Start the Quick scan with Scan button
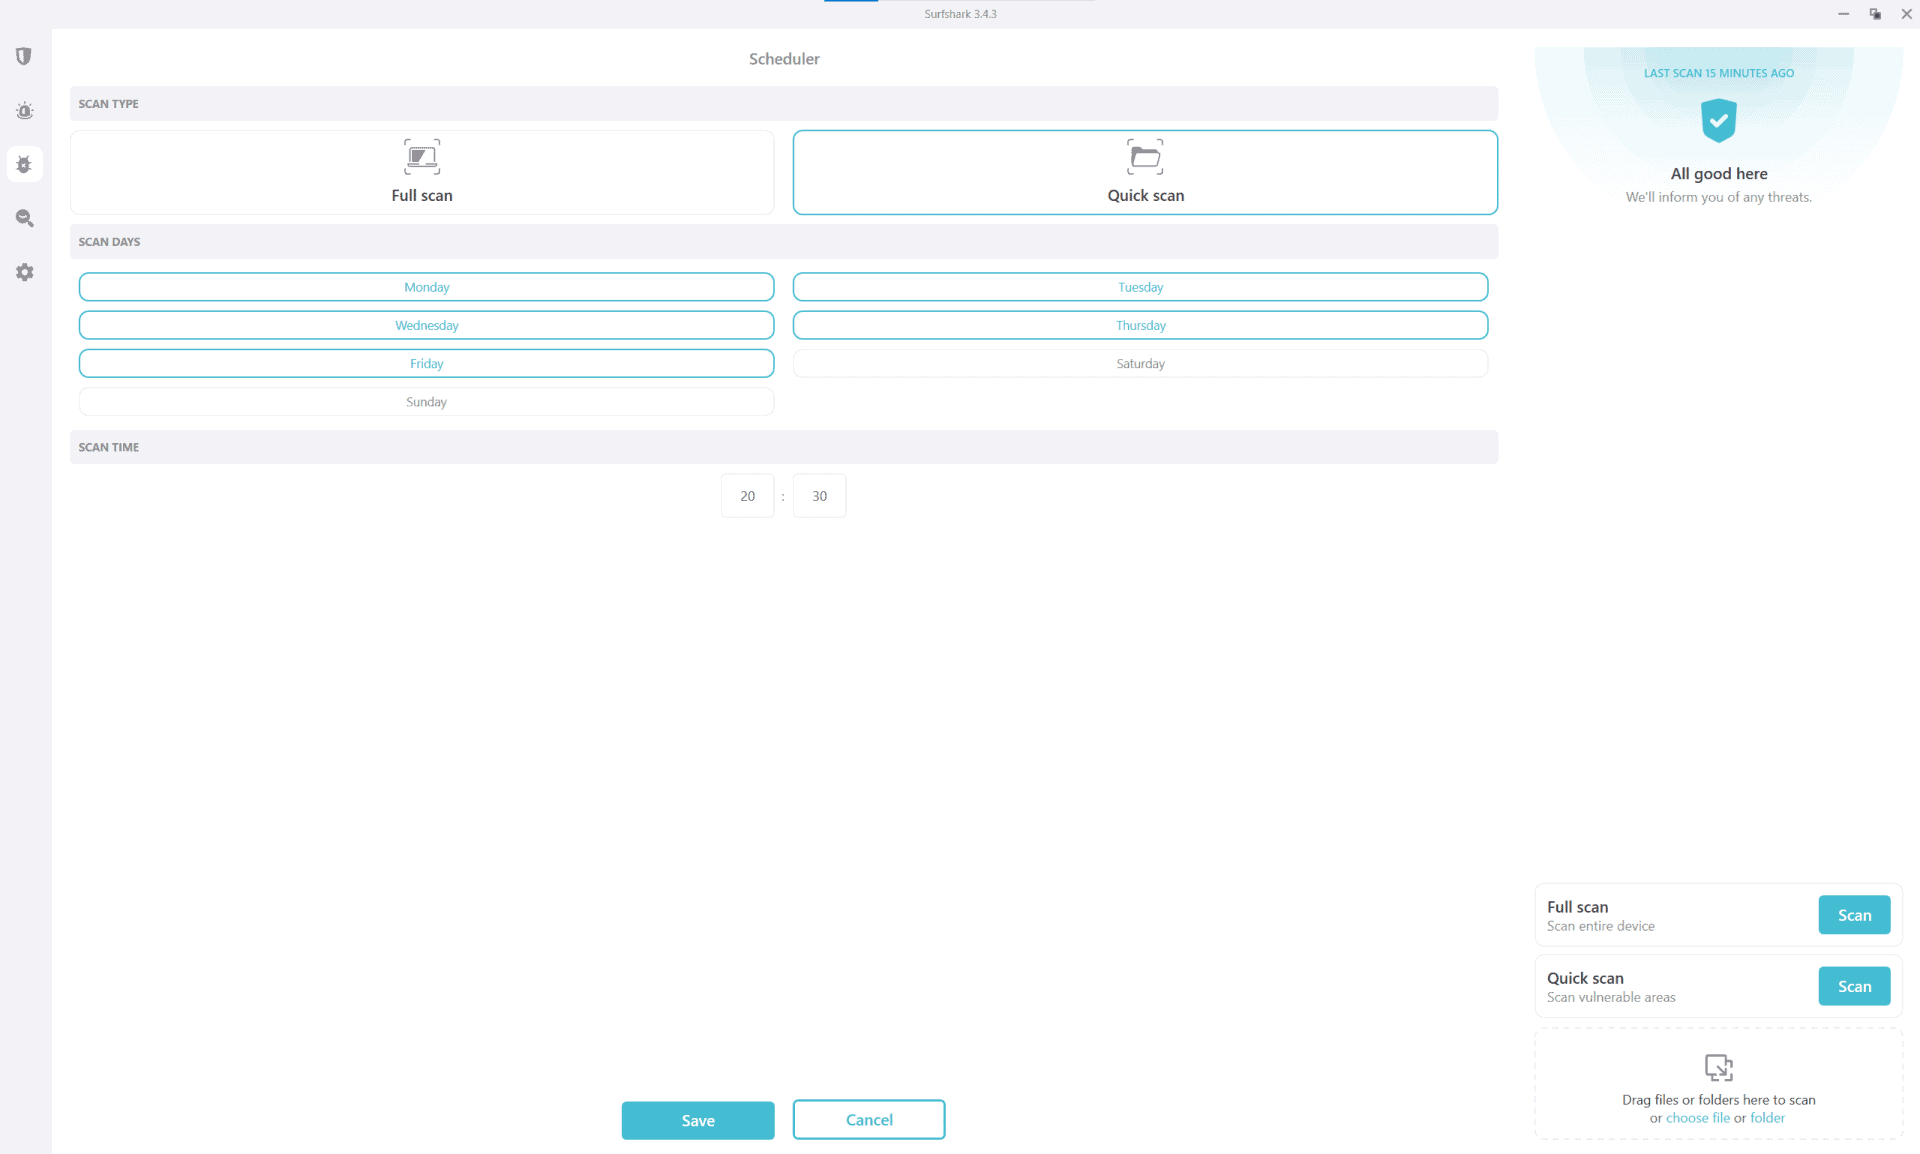Image resolution: width=1920 pixels, height=1154 pixels. (x=1854, y=986)
